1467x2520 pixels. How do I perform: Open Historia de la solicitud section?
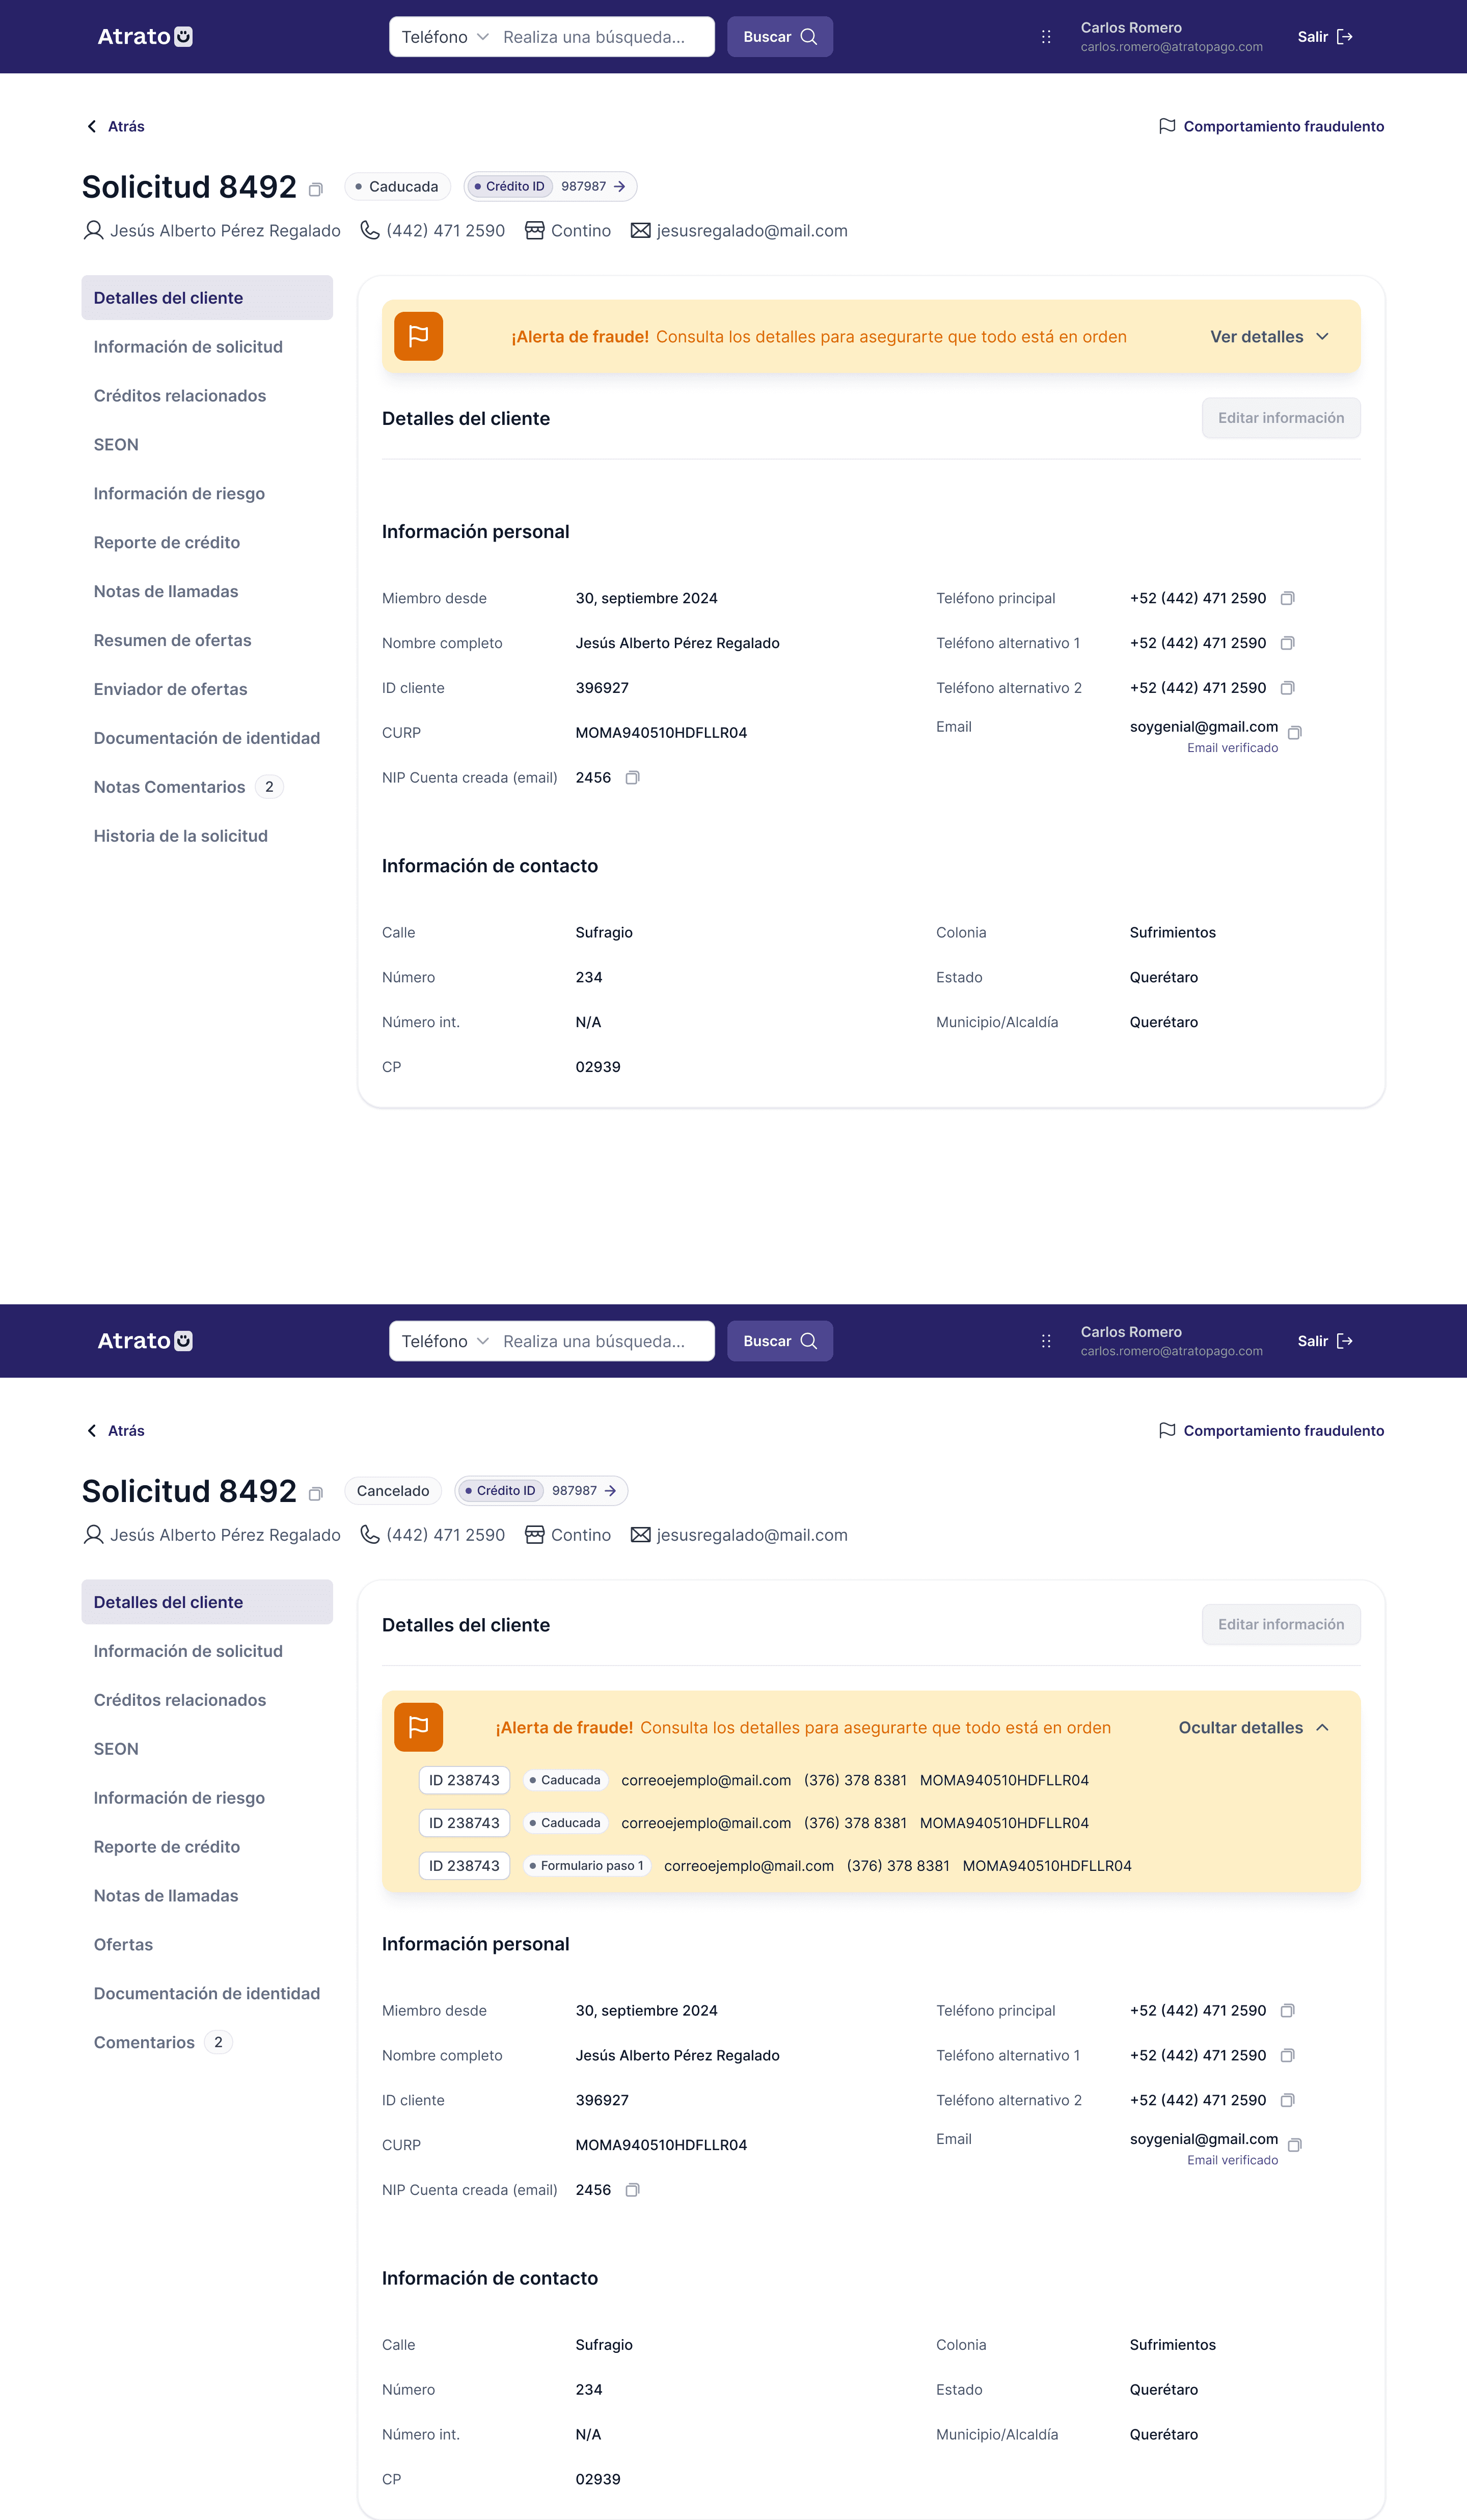pyautogui.click(x=180, y=836)
